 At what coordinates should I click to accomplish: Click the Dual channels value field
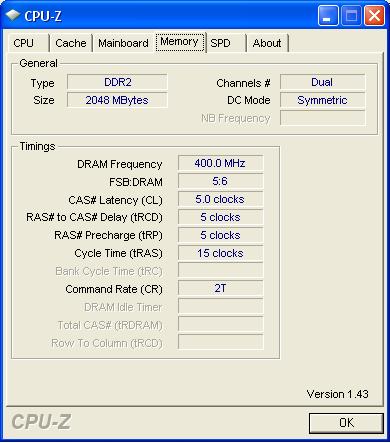tap(322, 82)
